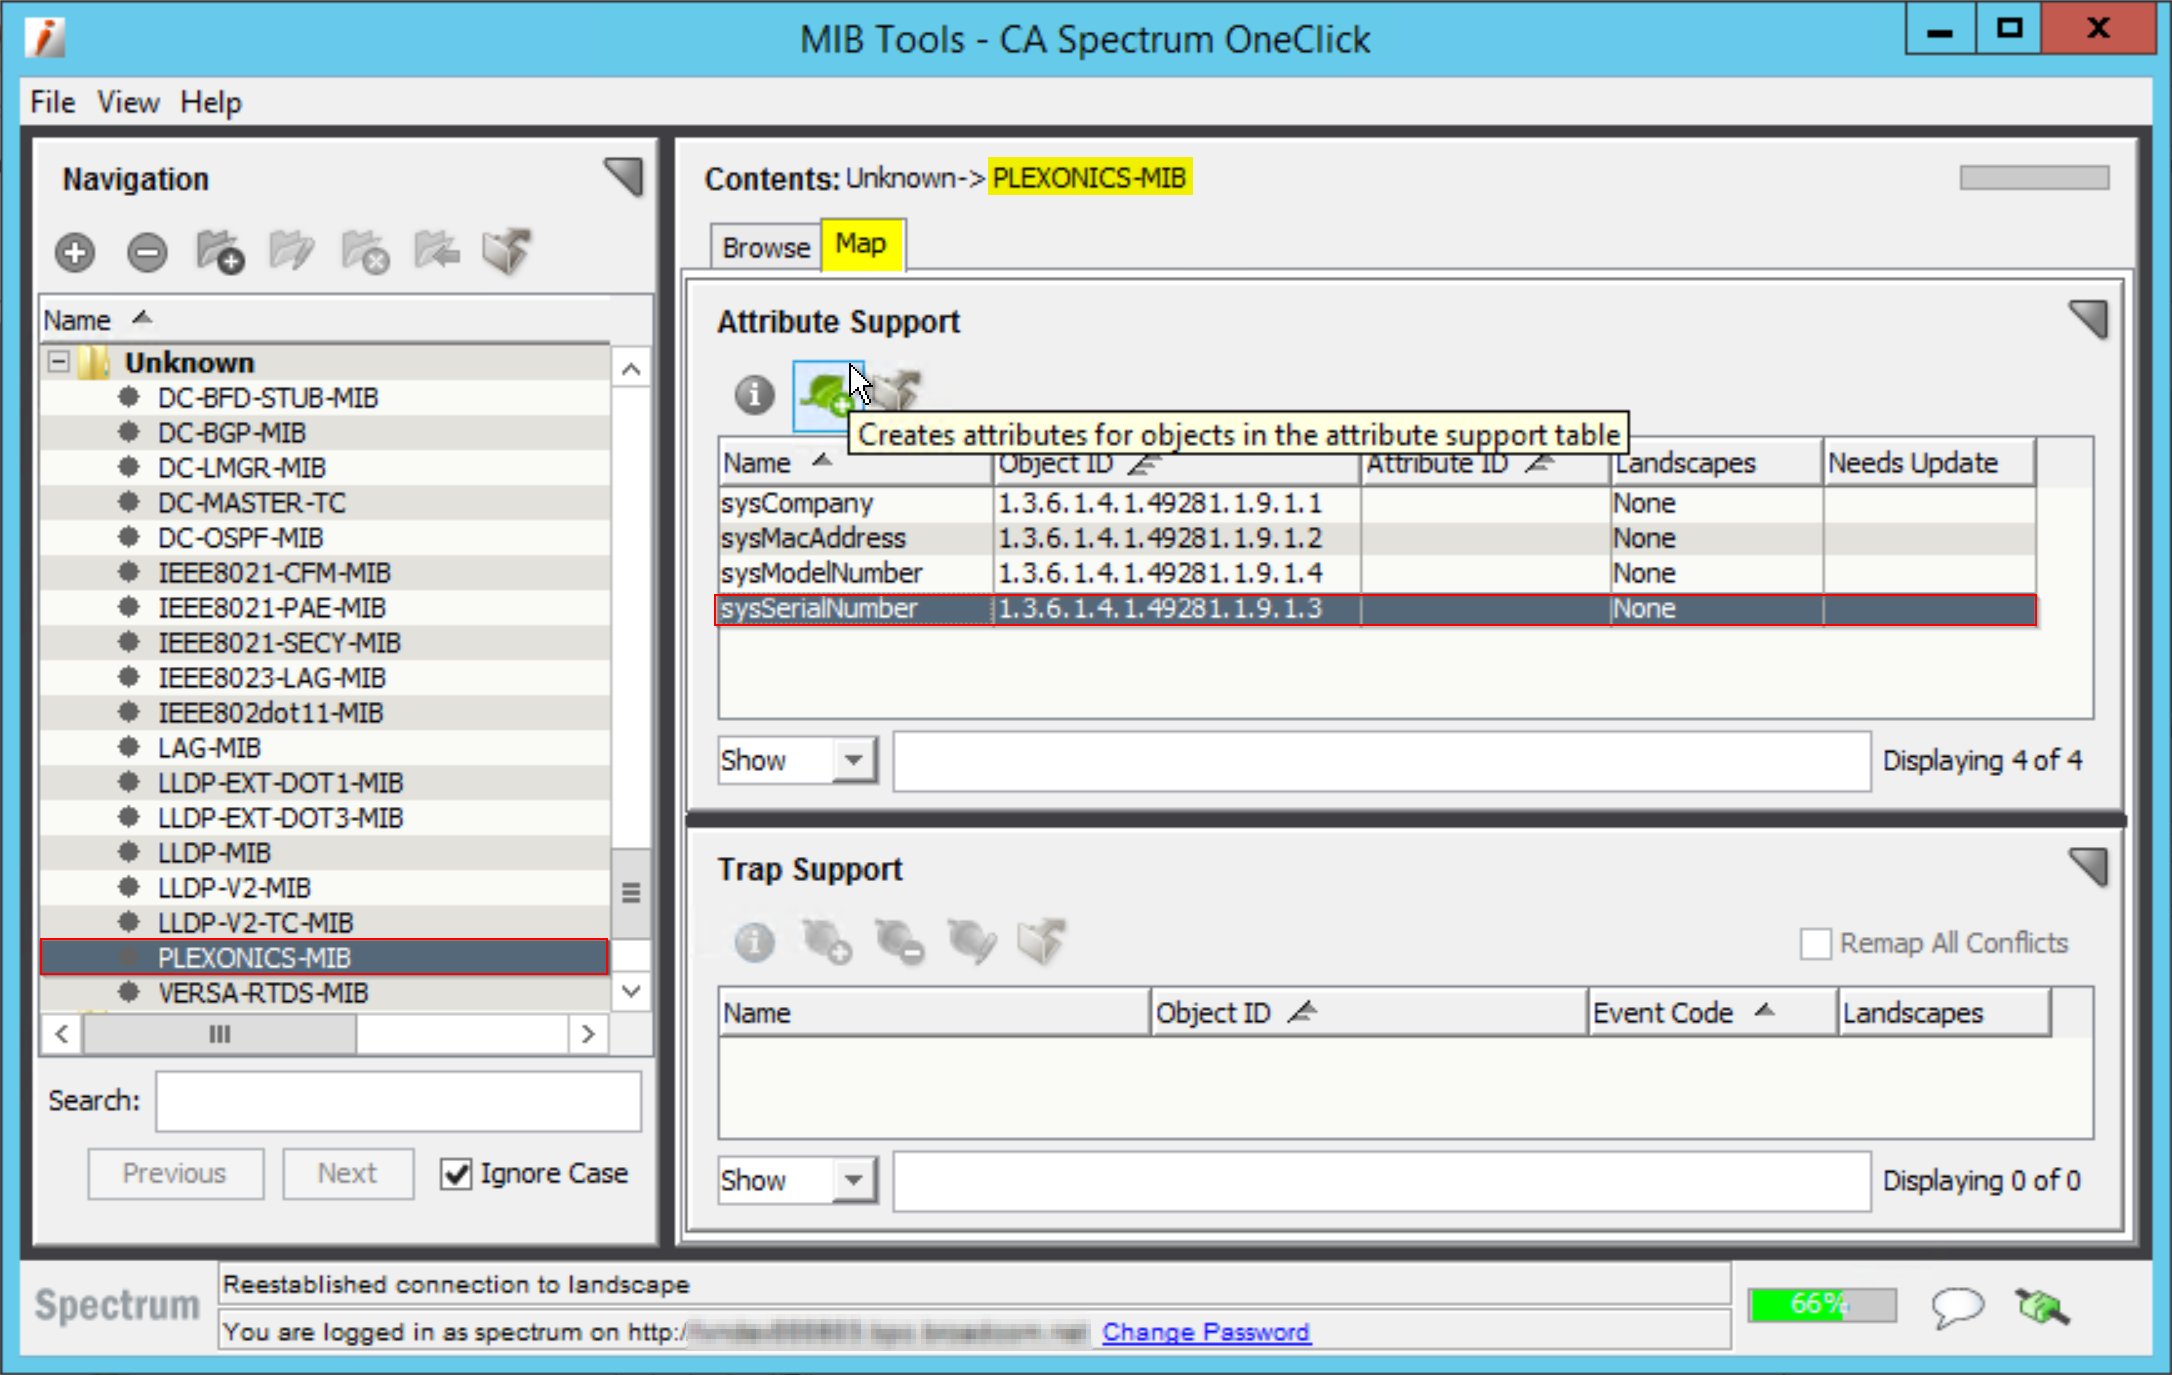
Task: Switch to the Browse tab
Action: [766, 247]
